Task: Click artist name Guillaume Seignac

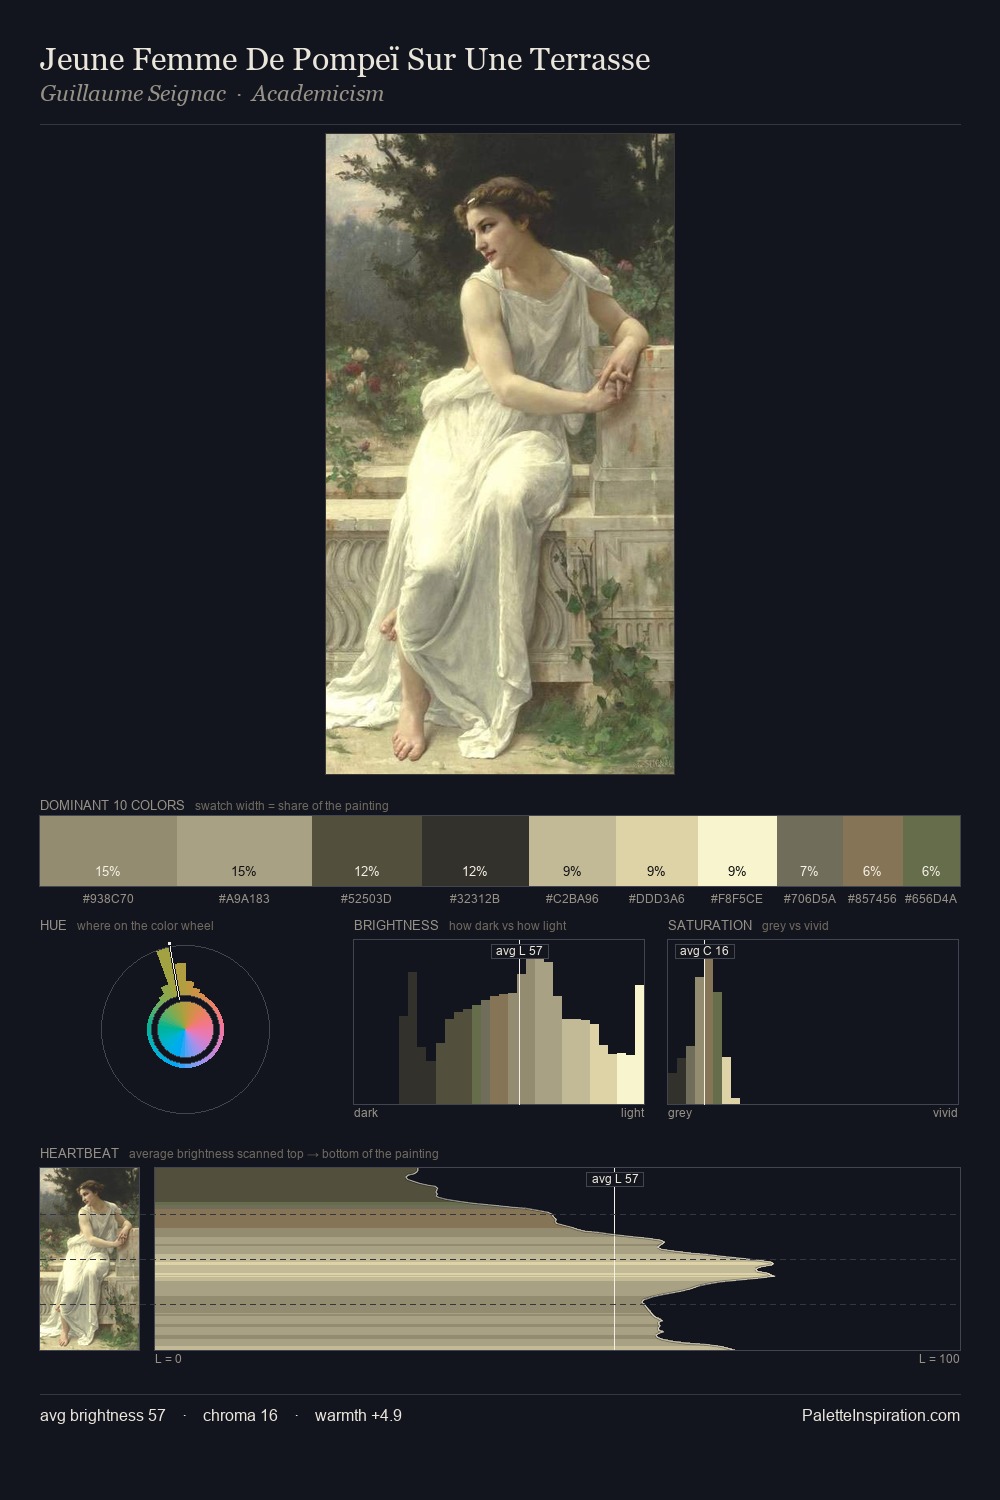Action: tap(133, 94)
